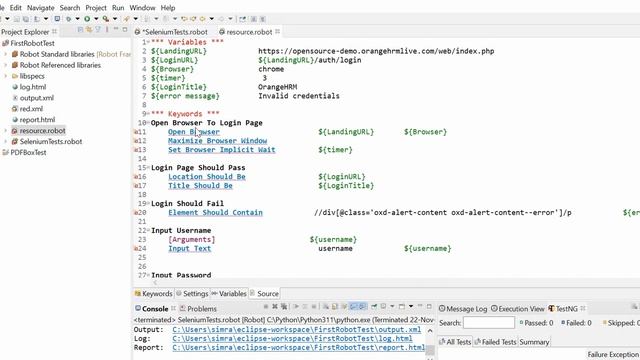The height and width of the screenshot is (360, 640).
Task: Collapse the Input Username keyword fold
Action: tap(148, 231)
